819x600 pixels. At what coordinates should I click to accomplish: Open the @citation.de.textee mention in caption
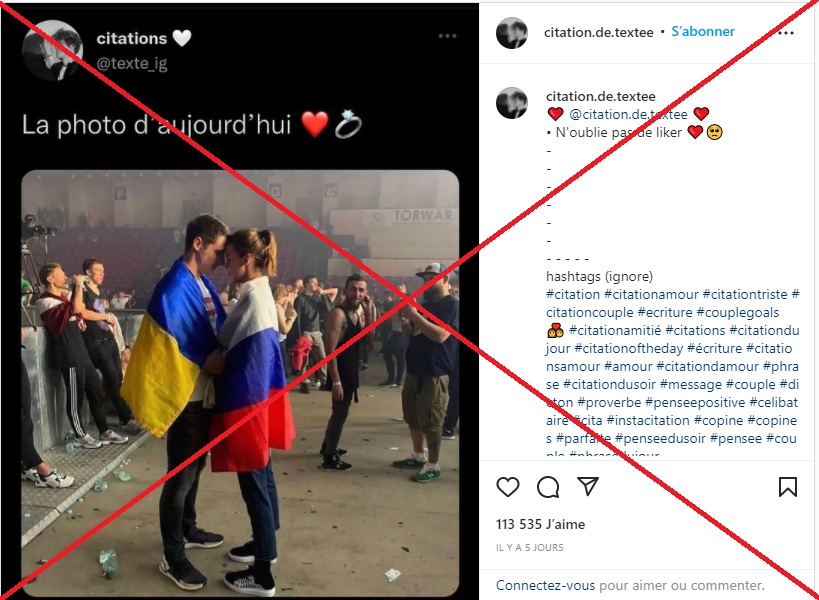[628, 114]
